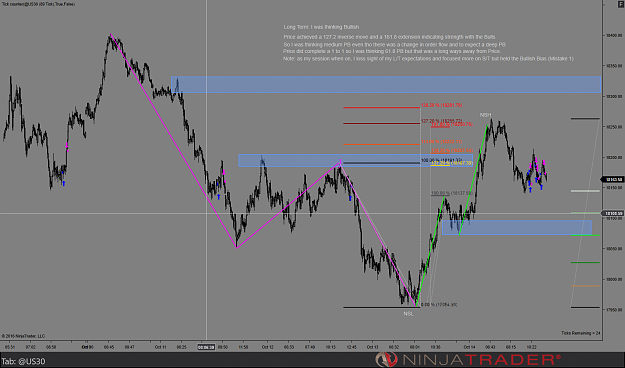The image size is (625, 368).
Task: Click the 'Long Term: I was thinking Bullish' note
Action: click(x=321, y=27)
